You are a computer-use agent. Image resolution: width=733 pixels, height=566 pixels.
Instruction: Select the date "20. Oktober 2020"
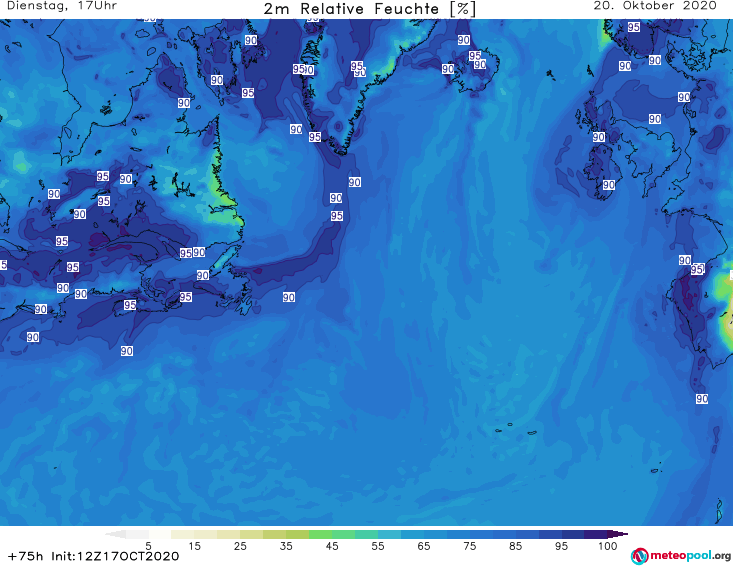coord(655,6)
